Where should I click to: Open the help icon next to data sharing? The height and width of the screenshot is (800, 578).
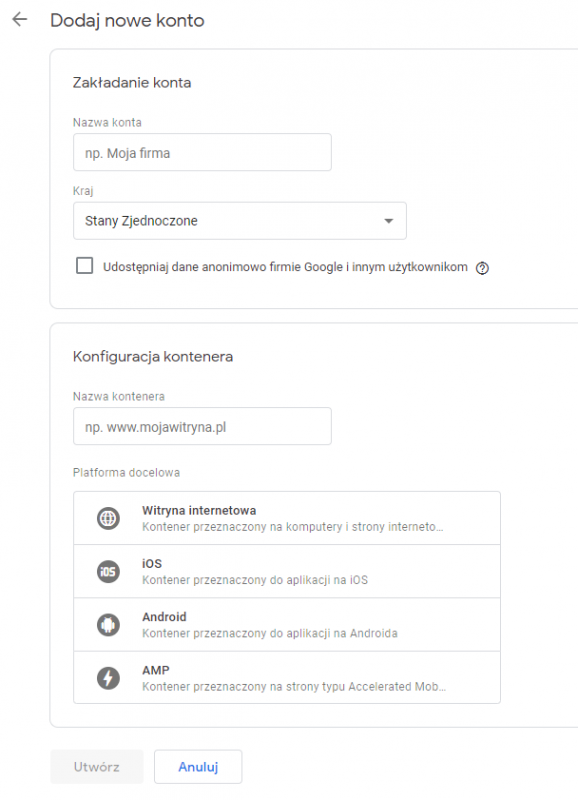[482, 268]
